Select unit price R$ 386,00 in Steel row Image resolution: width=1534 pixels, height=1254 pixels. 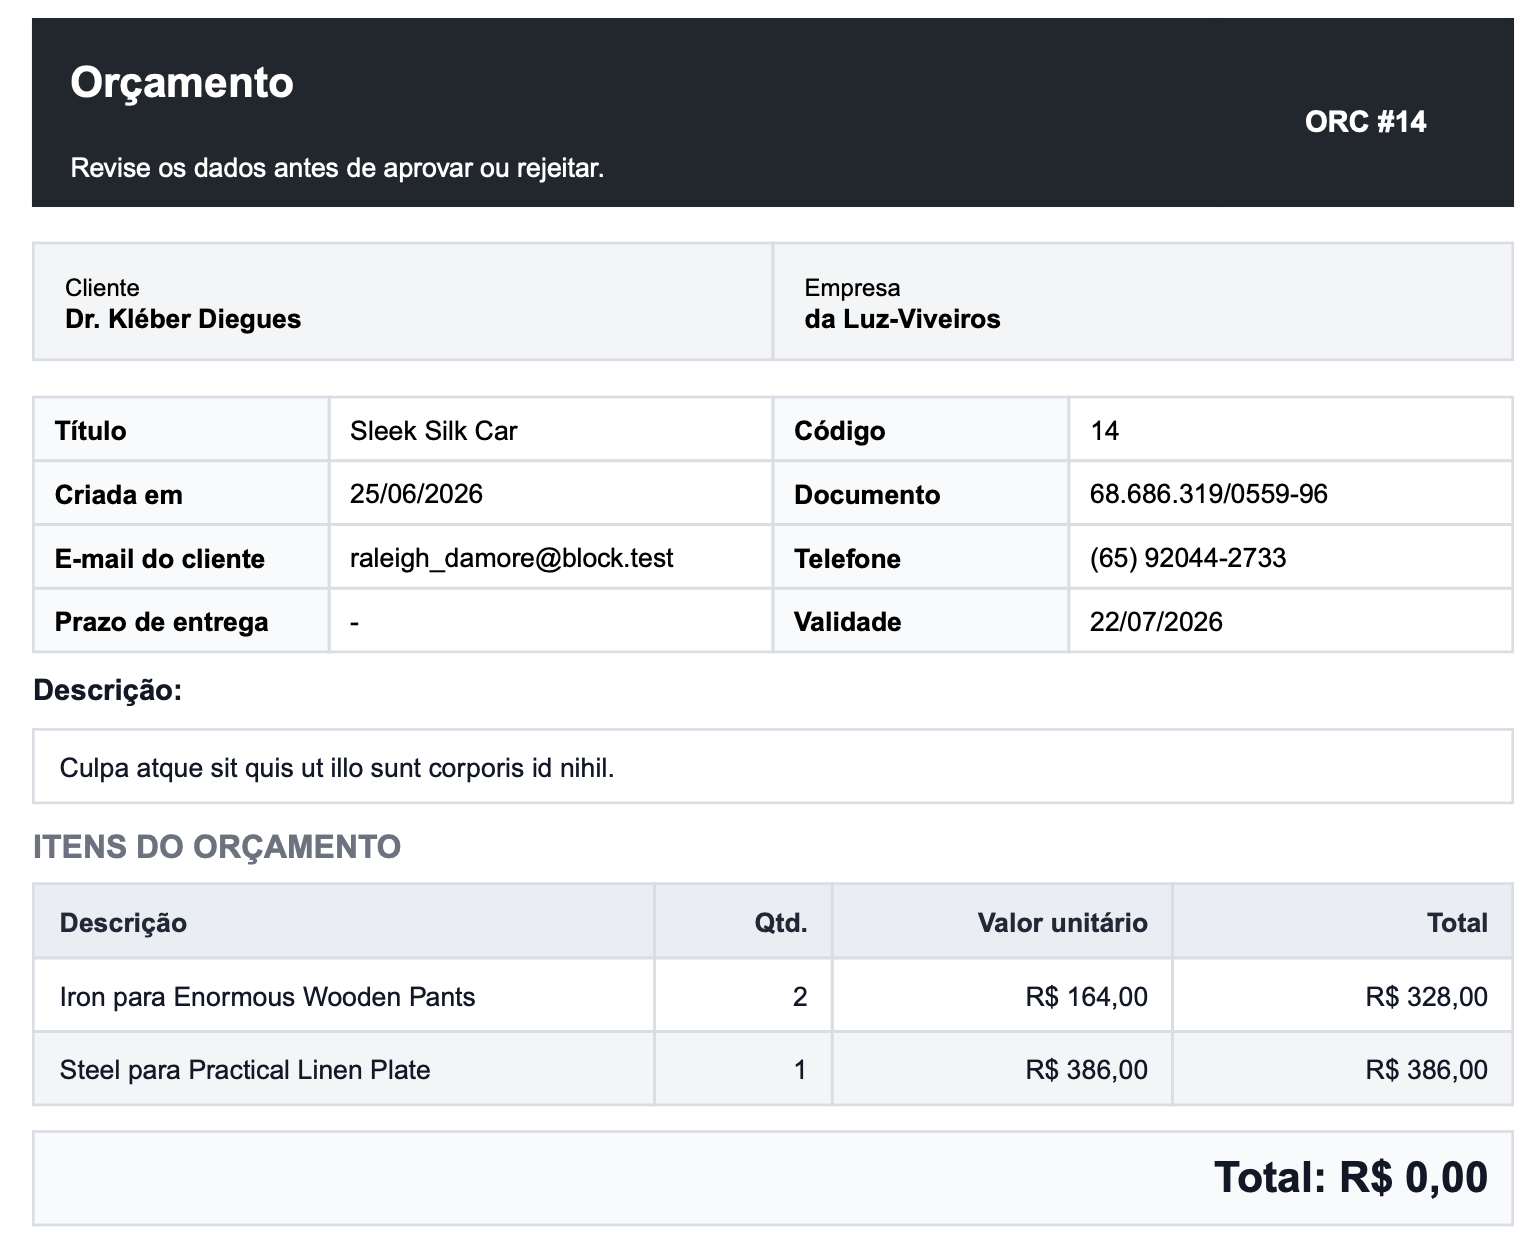coord(1086,1070)
